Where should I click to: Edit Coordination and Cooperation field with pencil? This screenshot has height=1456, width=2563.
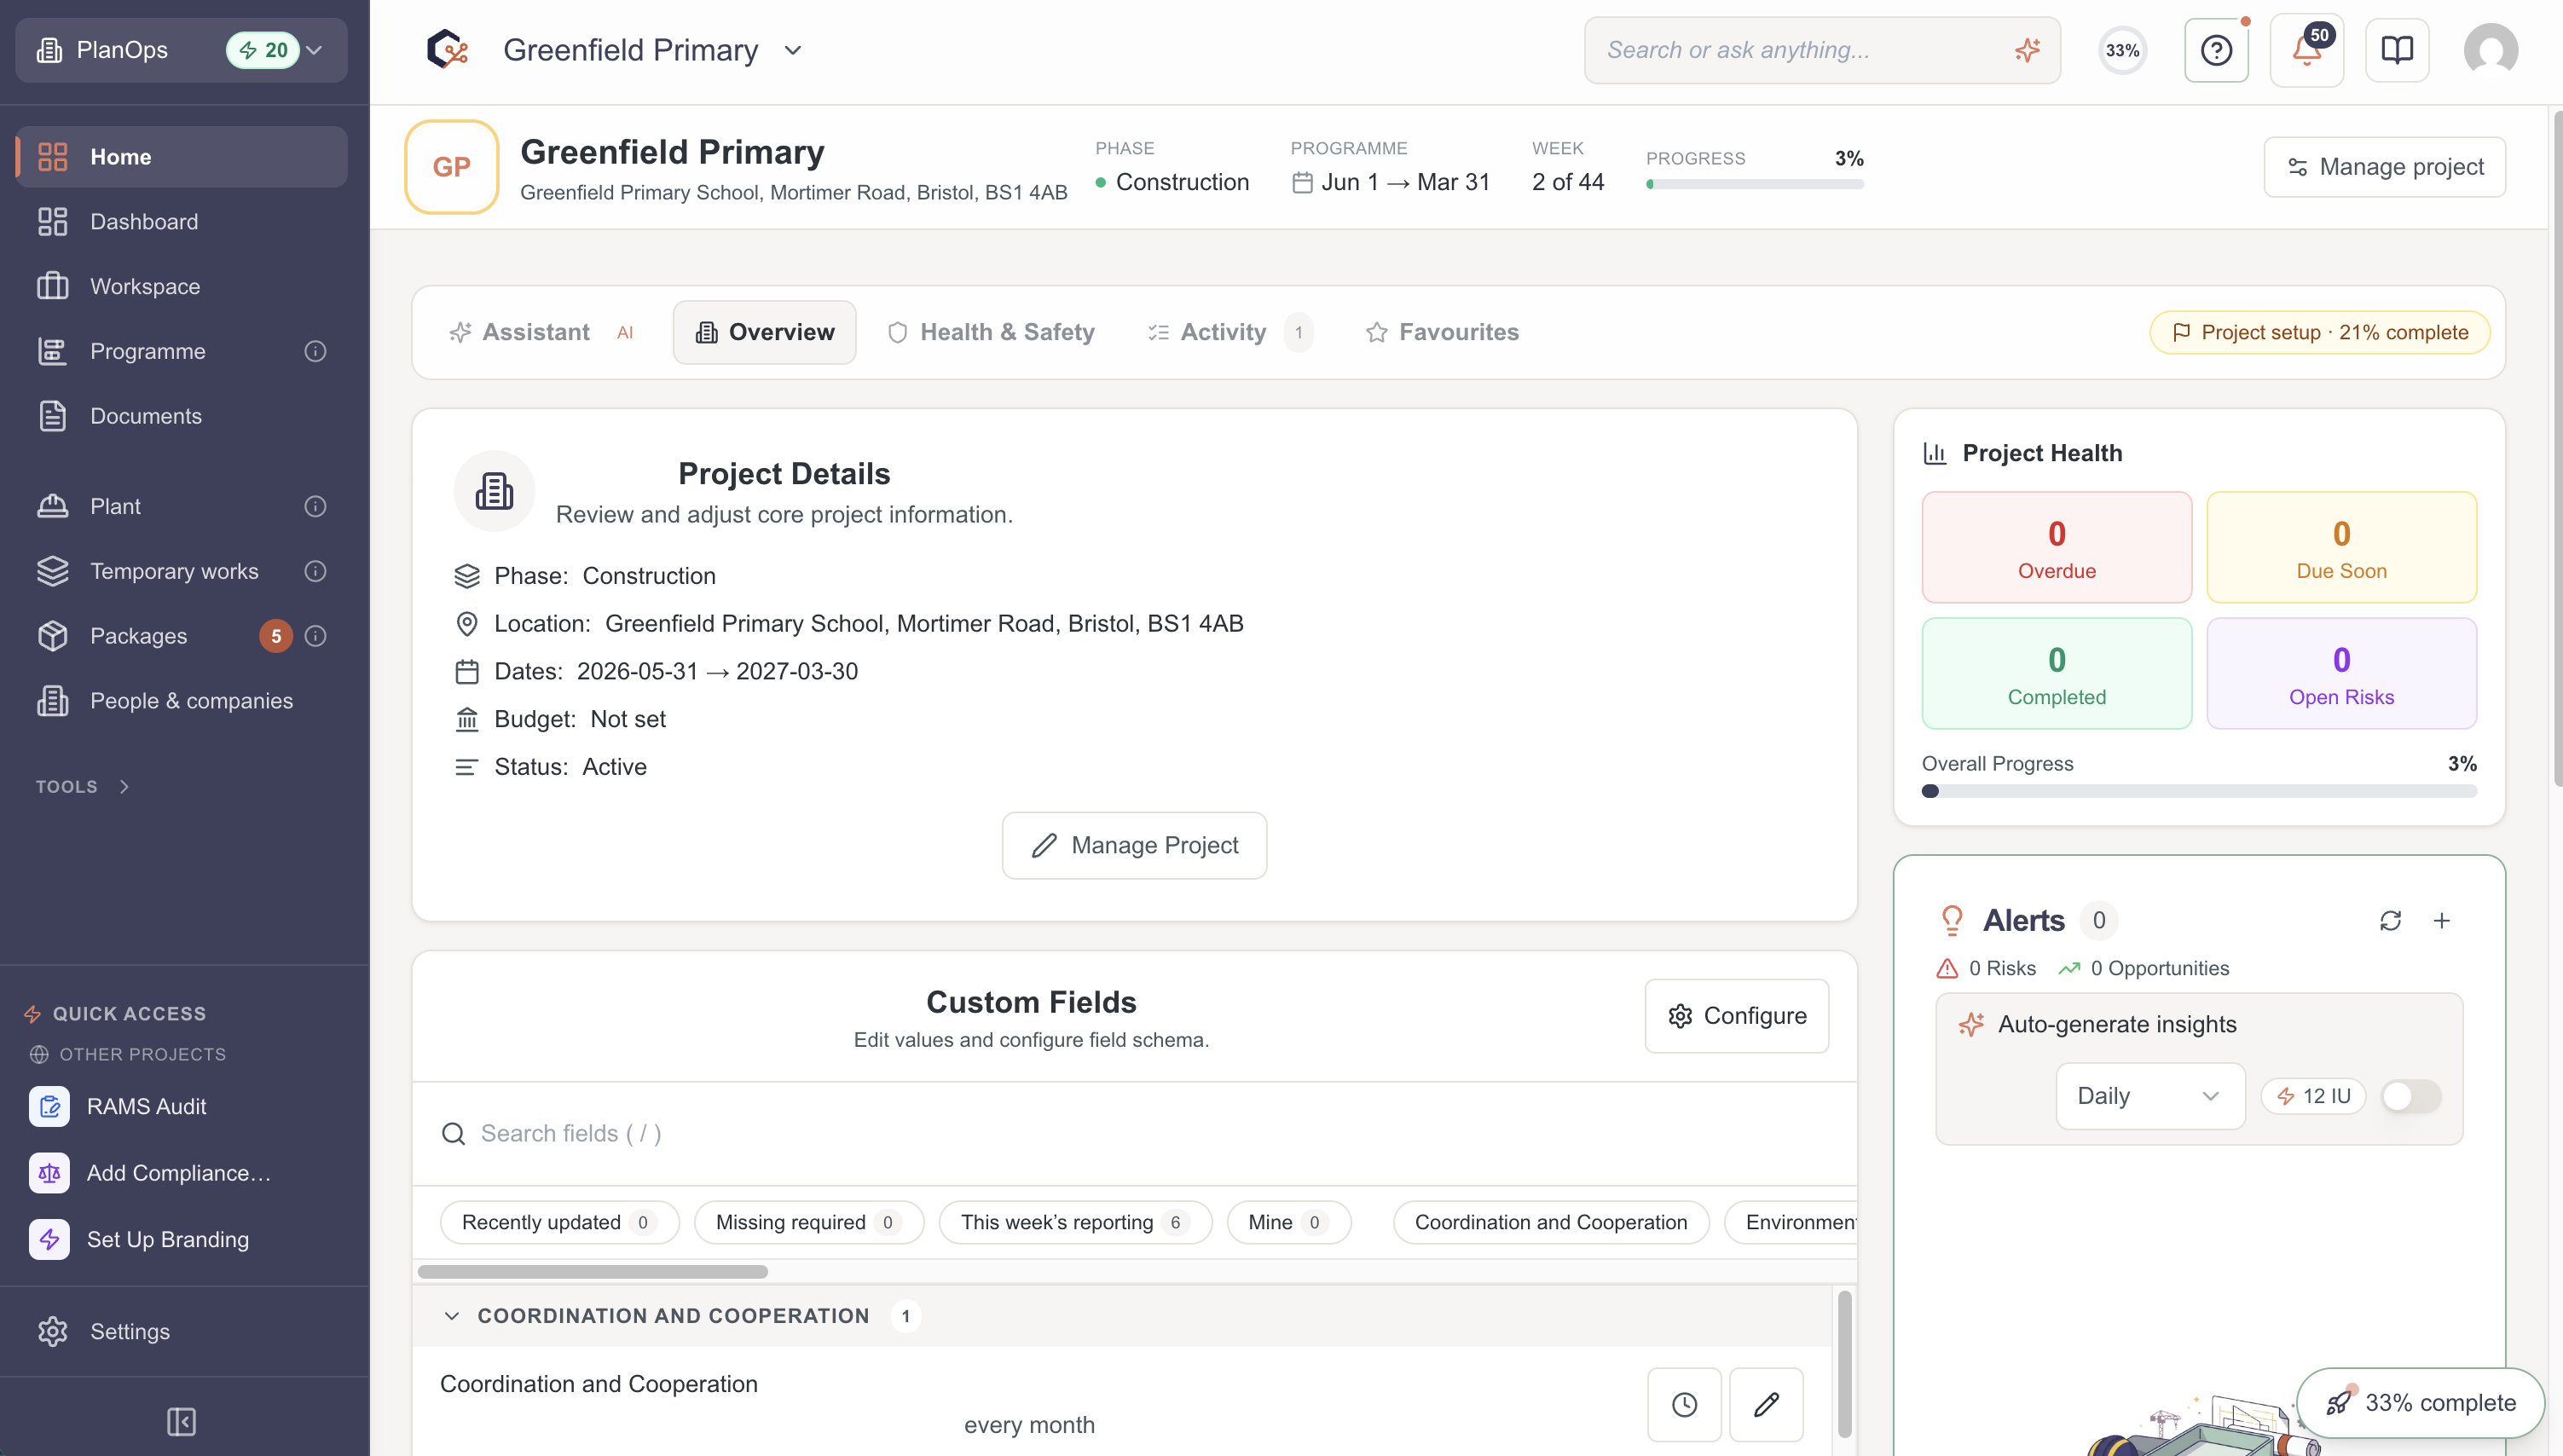click(1766, 1404)
